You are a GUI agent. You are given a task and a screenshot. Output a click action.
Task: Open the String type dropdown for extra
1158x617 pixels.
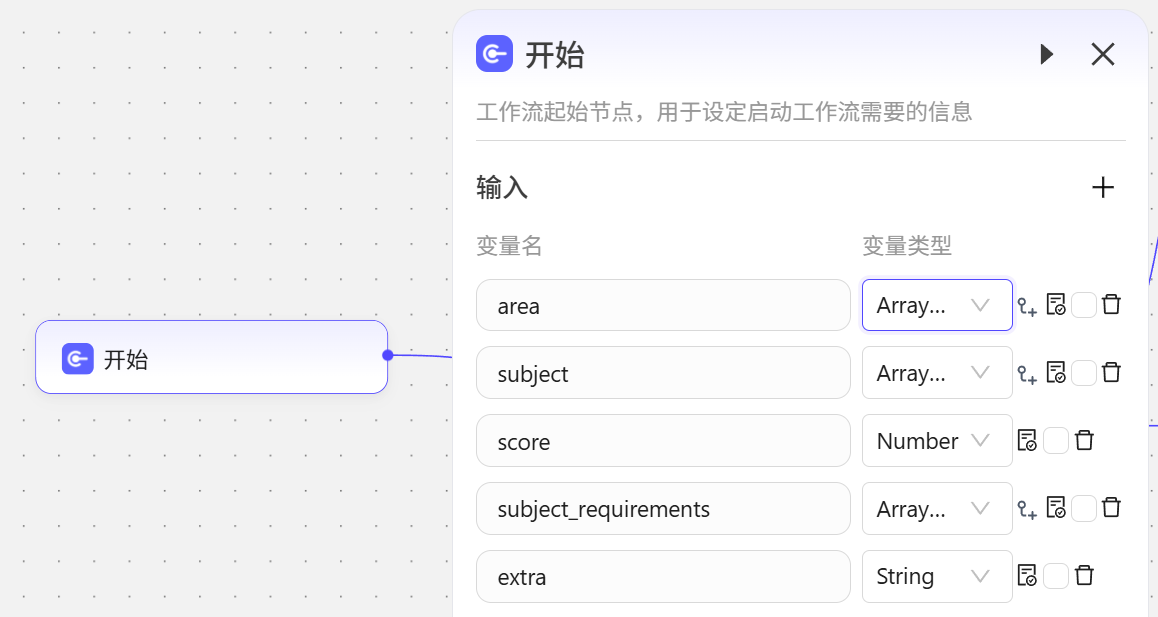(x=936, y=576)
